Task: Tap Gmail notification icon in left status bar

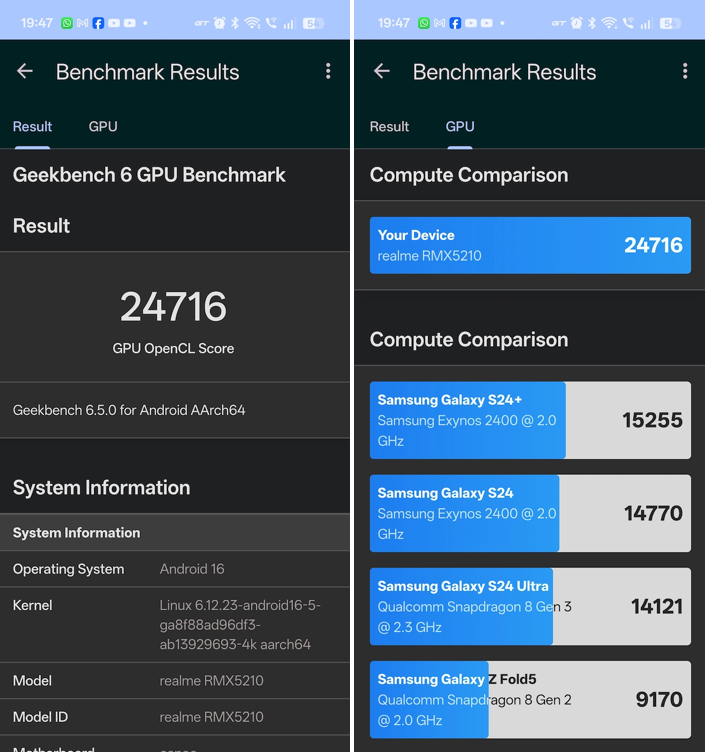Action: (x=82, y=23)
